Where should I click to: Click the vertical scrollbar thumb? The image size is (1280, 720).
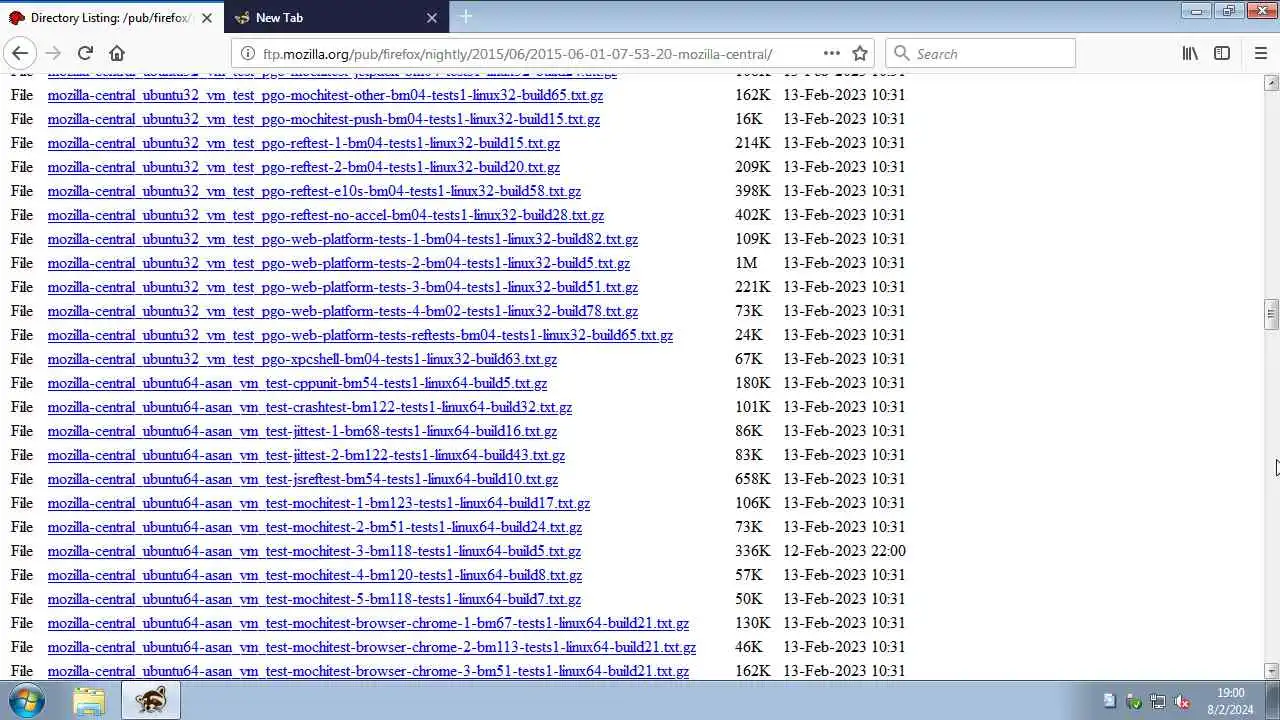1271,314
